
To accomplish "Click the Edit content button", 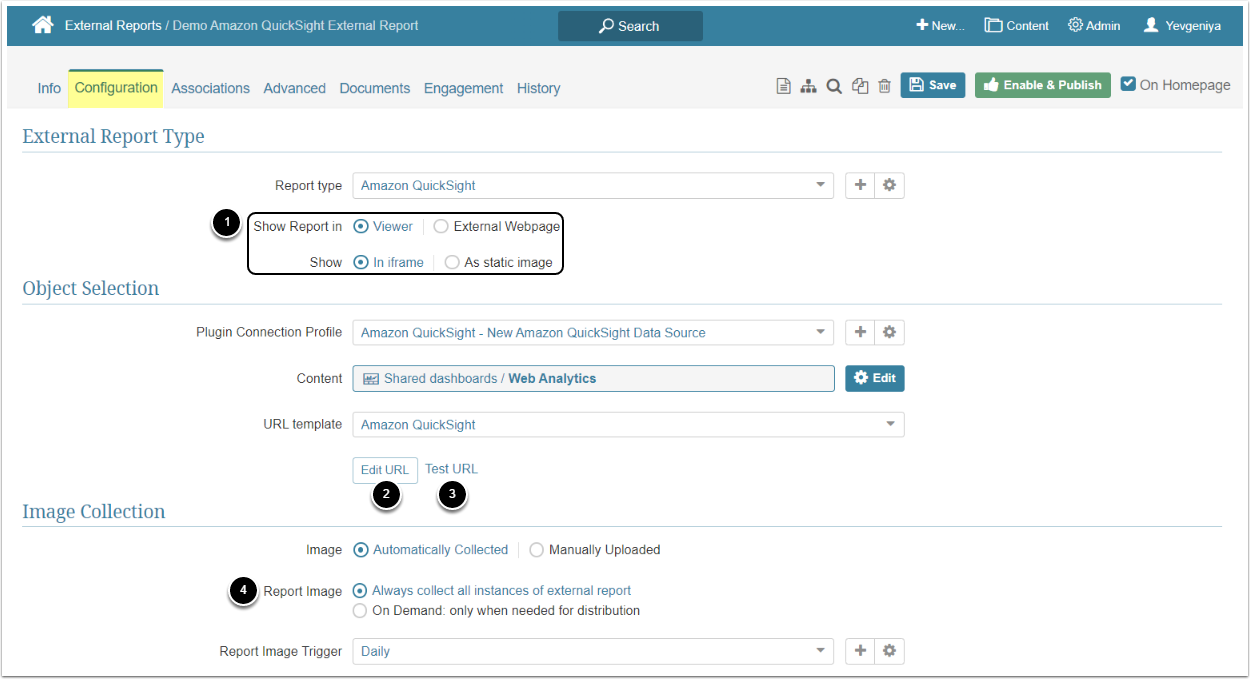I will click(x=875, y=378).
